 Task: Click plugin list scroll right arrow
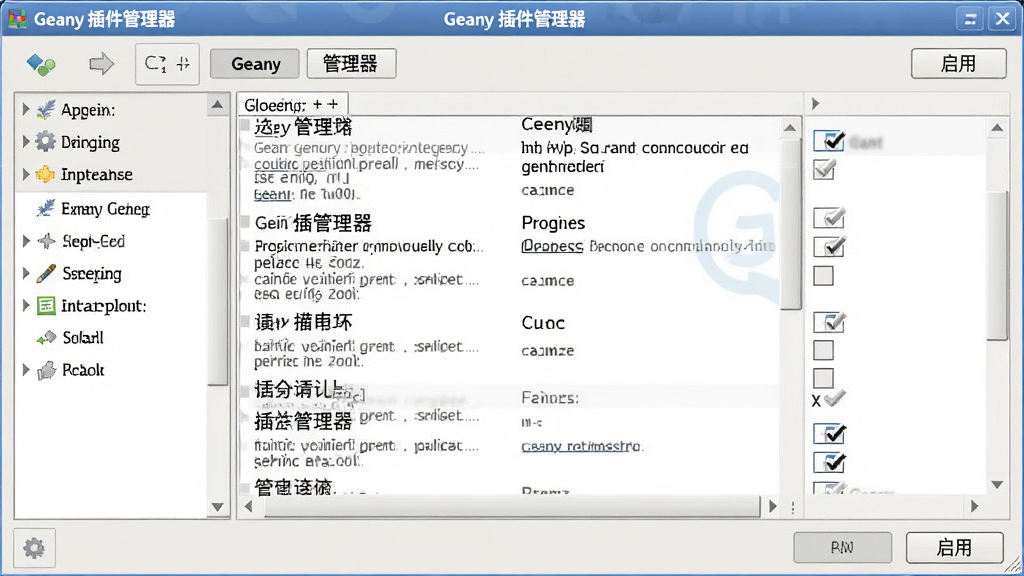[x=773, y=506]
